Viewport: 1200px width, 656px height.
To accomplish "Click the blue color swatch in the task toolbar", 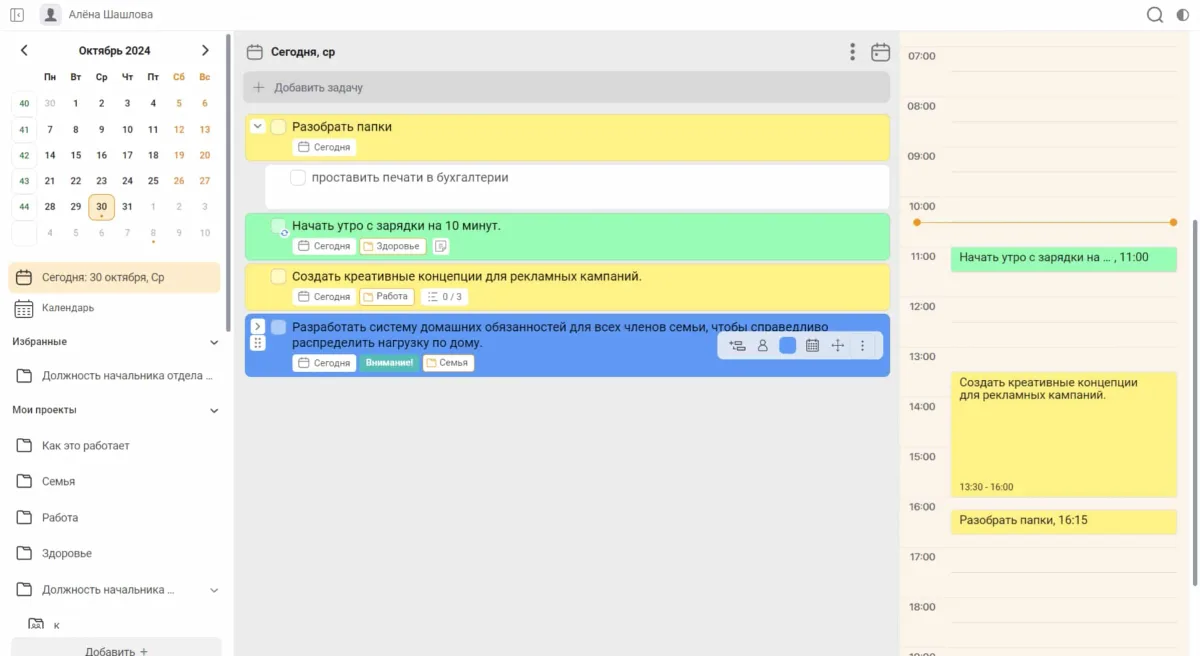I will 787,346.
